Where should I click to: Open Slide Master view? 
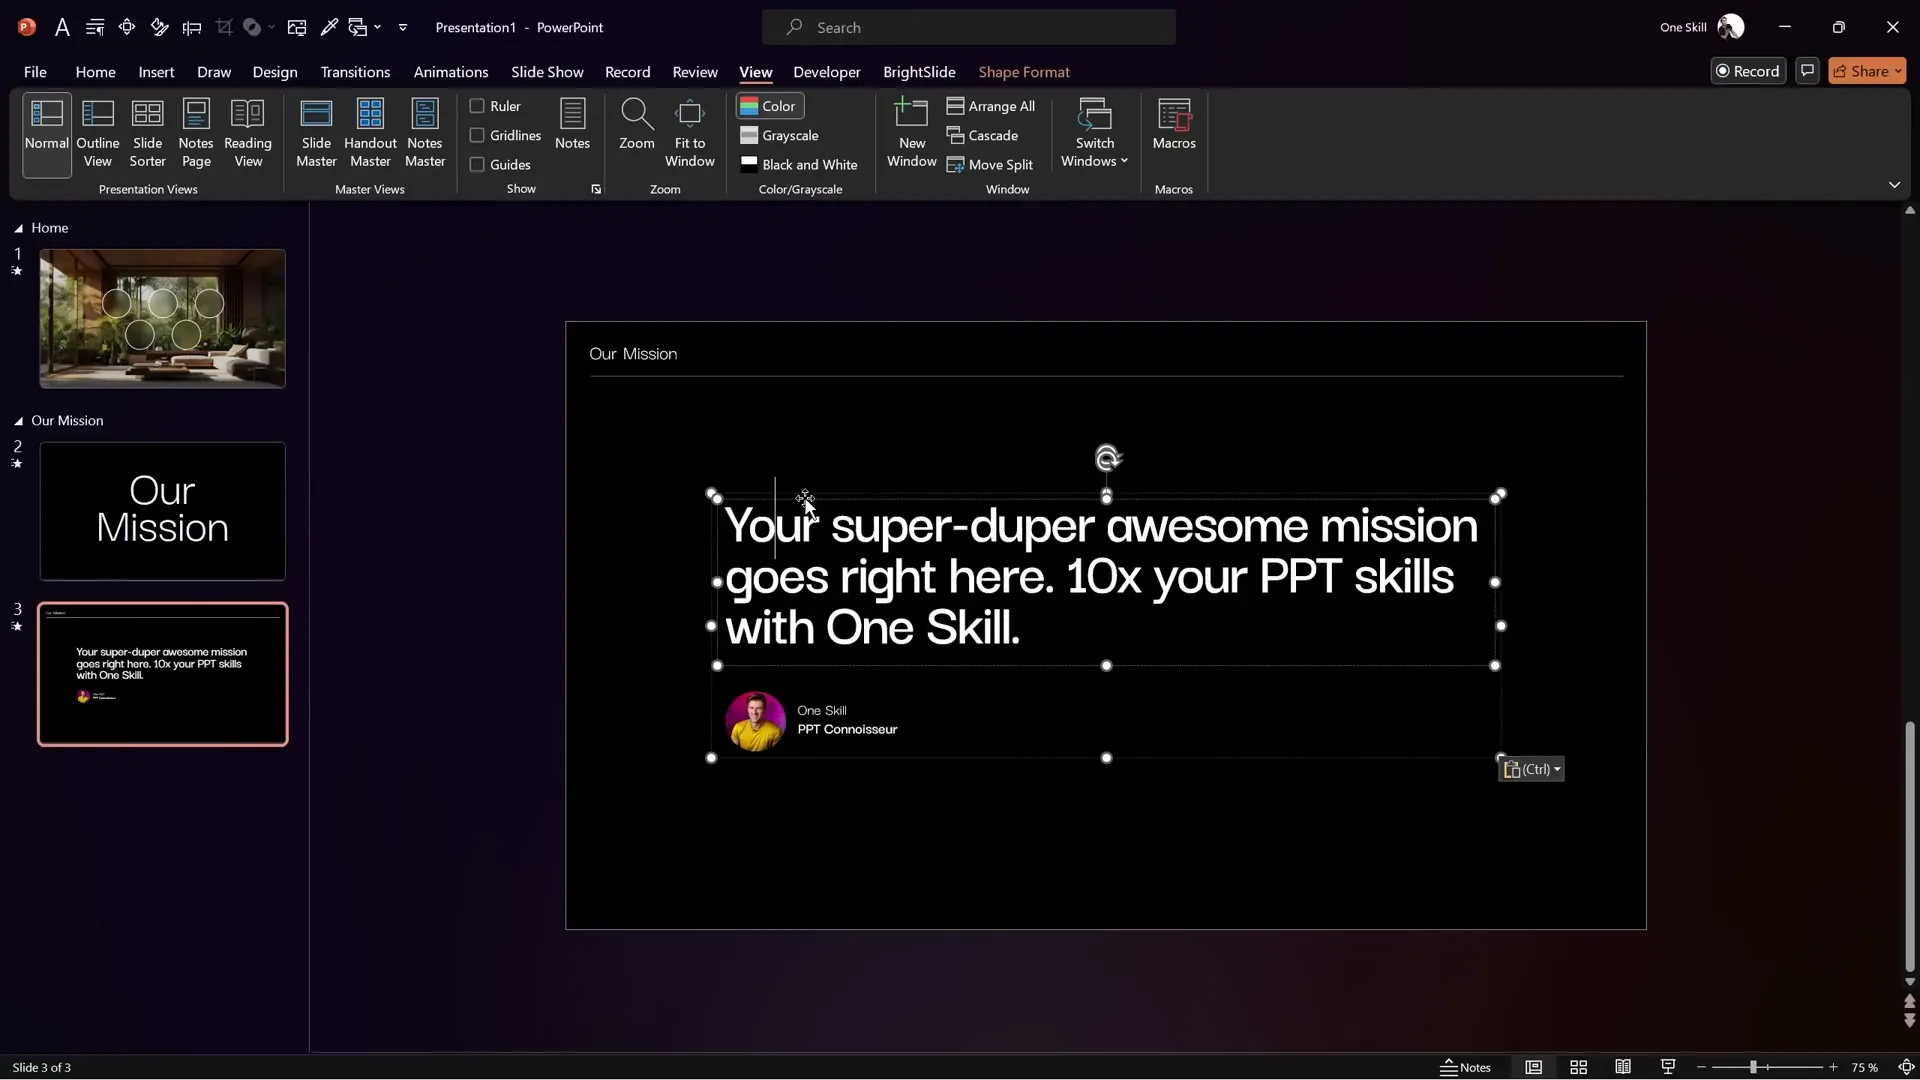tap(316, 134)
